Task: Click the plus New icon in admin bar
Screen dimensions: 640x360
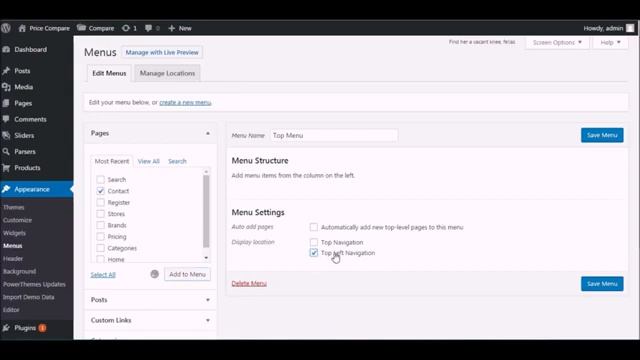Action: coord(171,28)
